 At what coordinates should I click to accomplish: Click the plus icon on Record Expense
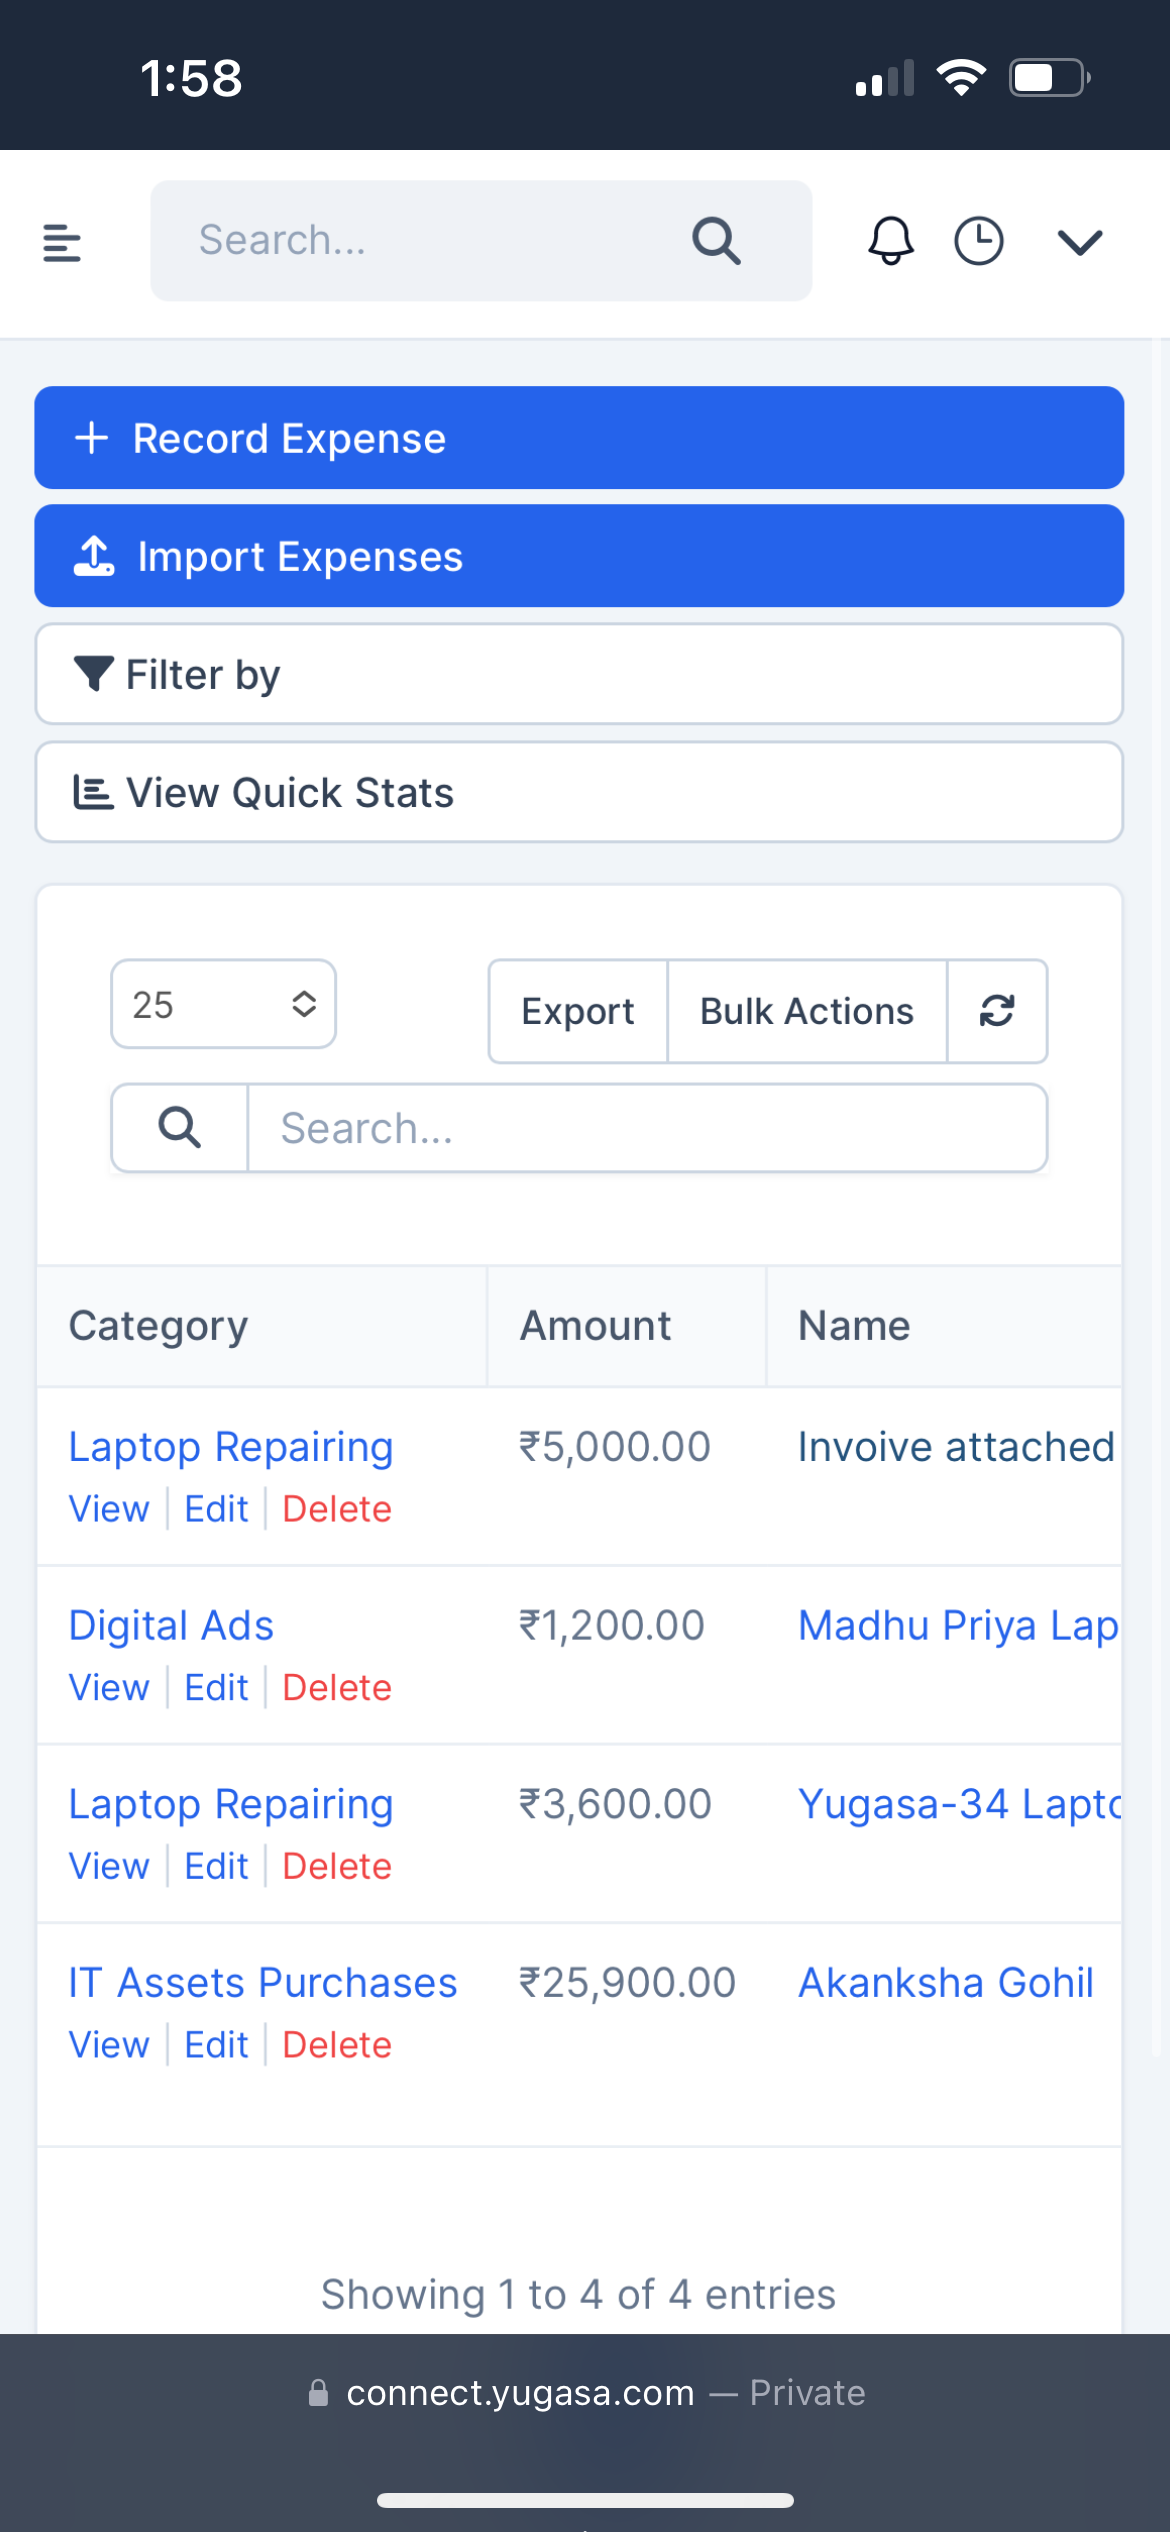tap(93, 438)
